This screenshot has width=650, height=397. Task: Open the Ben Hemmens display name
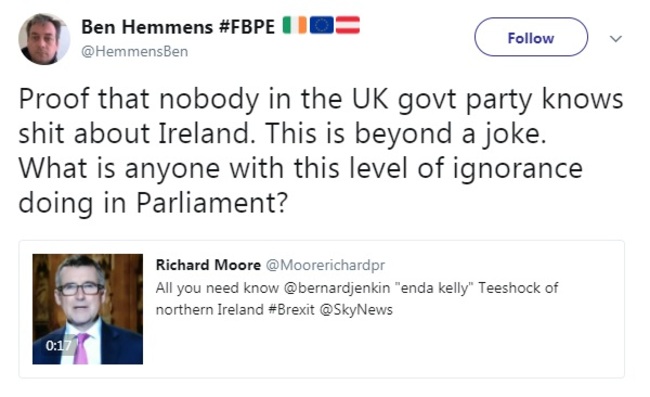tap(147, 27)
